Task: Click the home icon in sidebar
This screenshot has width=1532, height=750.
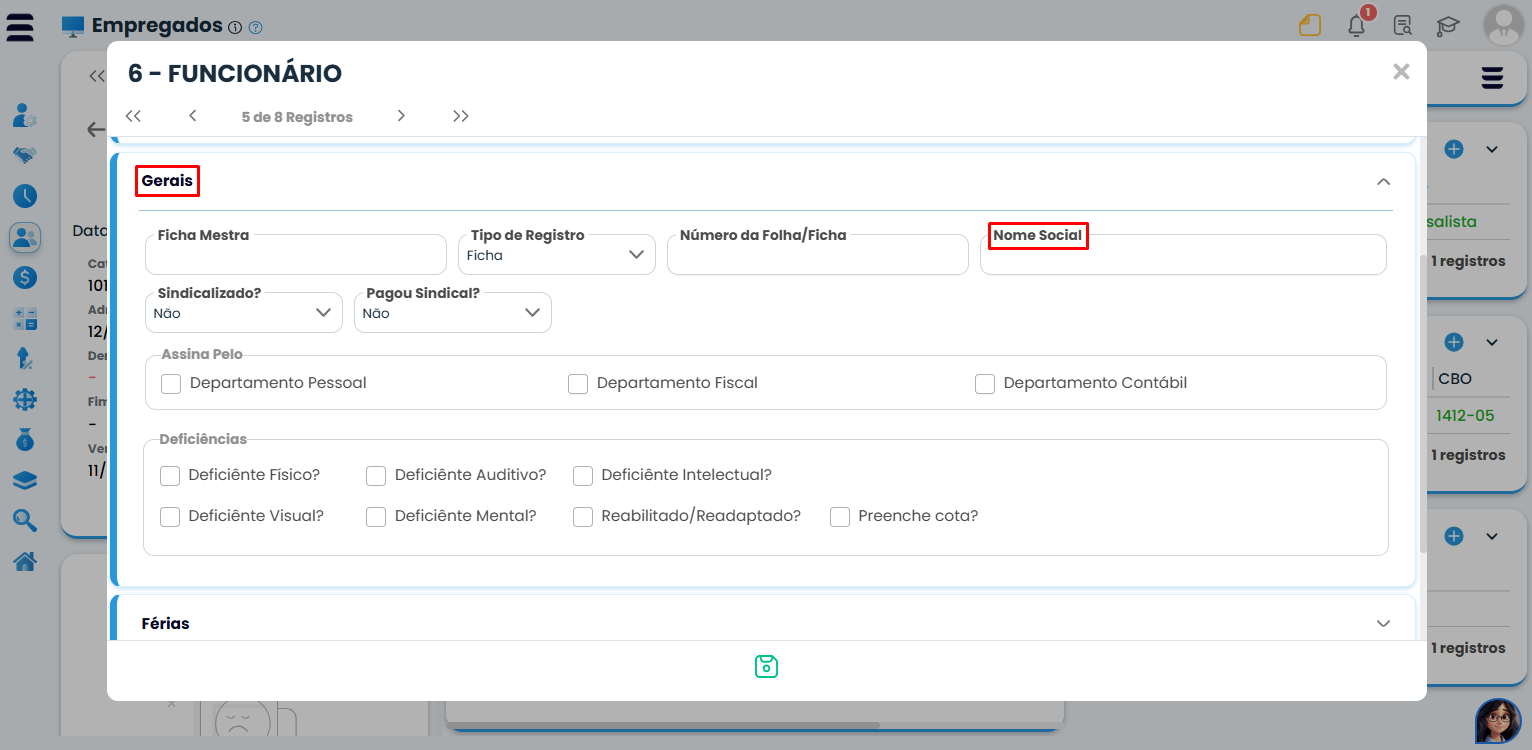Action: (25, 561)
